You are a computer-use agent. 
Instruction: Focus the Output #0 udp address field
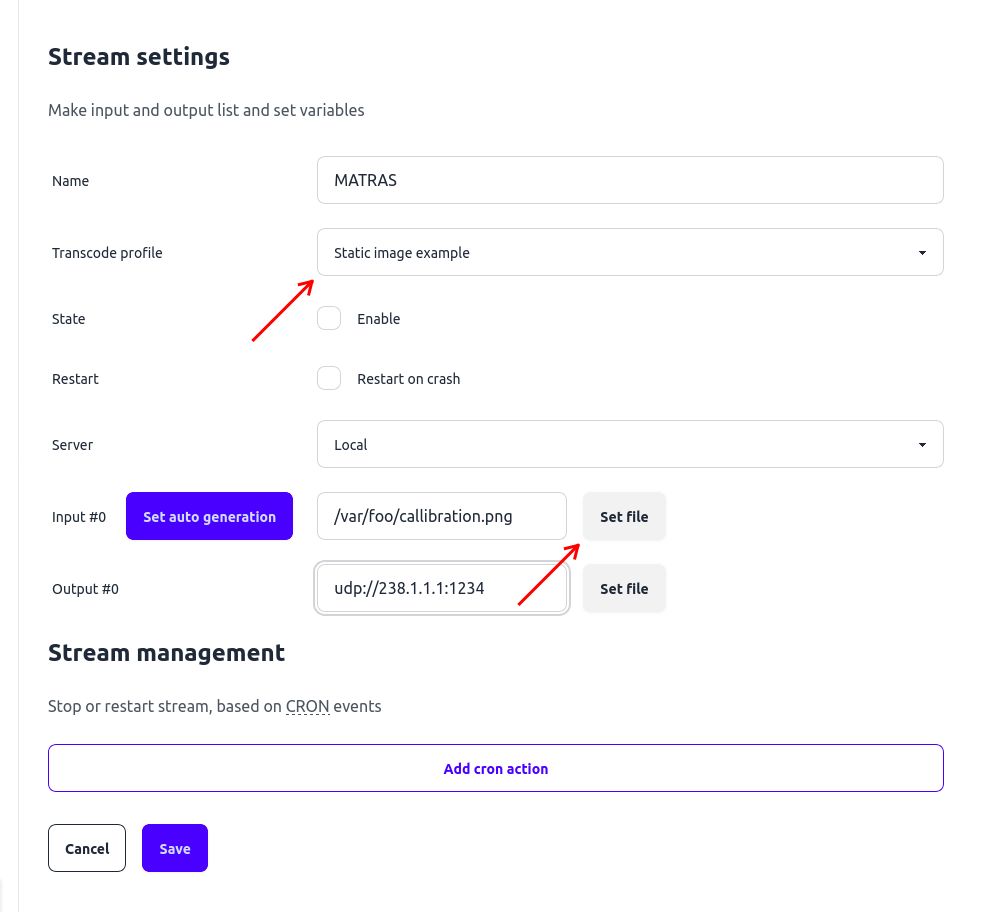tap(441, 588)
